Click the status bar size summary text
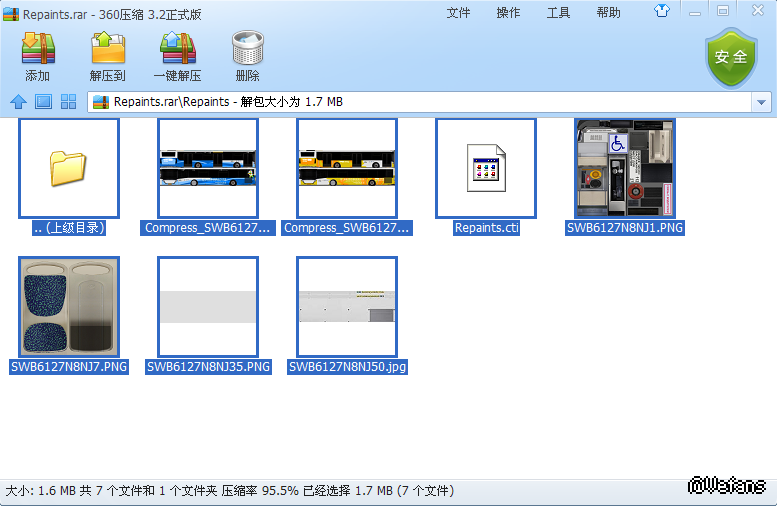 pos(229,491)
